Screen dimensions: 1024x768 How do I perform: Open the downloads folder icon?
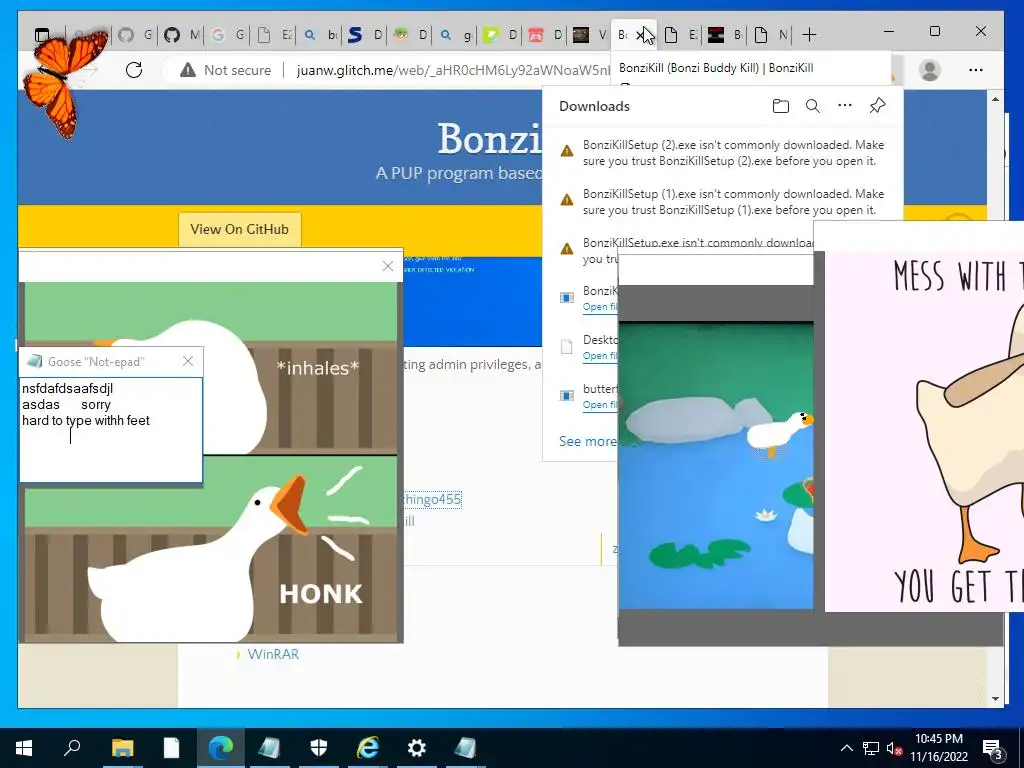point(780,106)
